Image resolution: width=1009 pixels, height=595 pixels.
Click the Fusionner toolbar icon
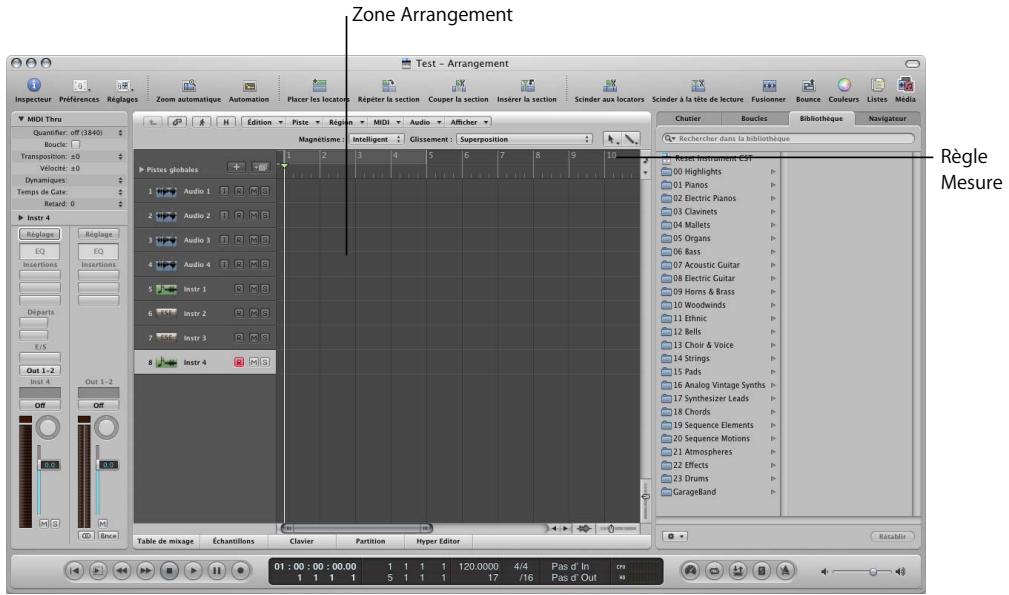(769, 86)
